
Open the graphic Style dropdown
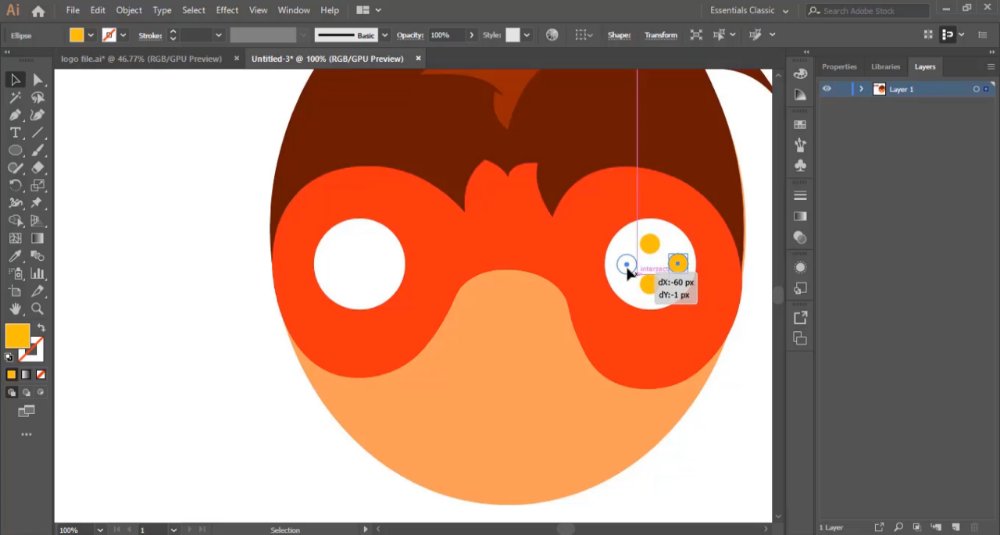(527, 35)
